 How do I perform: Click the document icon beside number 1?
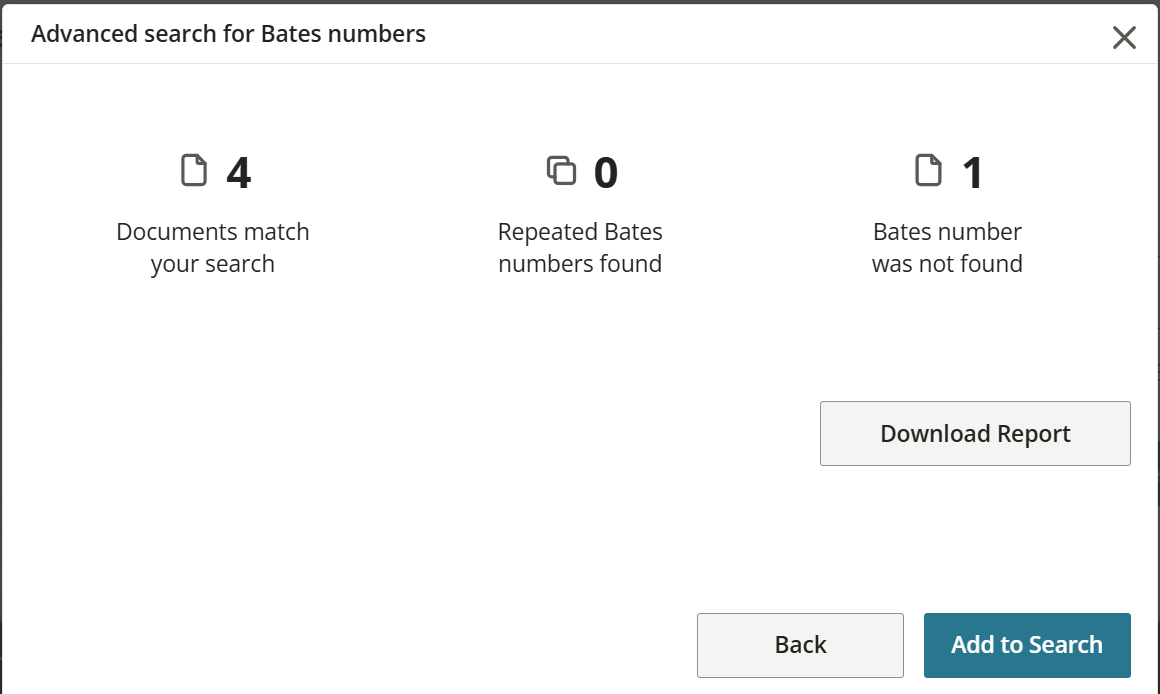tap(928, 170)
